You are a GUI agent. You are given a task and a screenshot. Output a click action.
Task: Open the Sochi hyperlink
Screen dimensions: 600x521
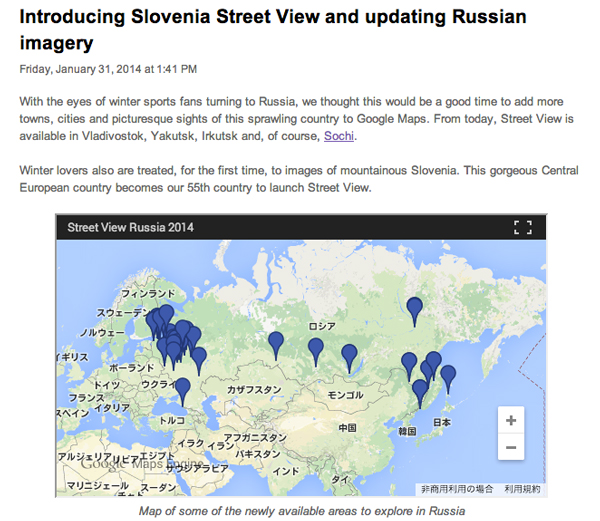pos(340,136)
